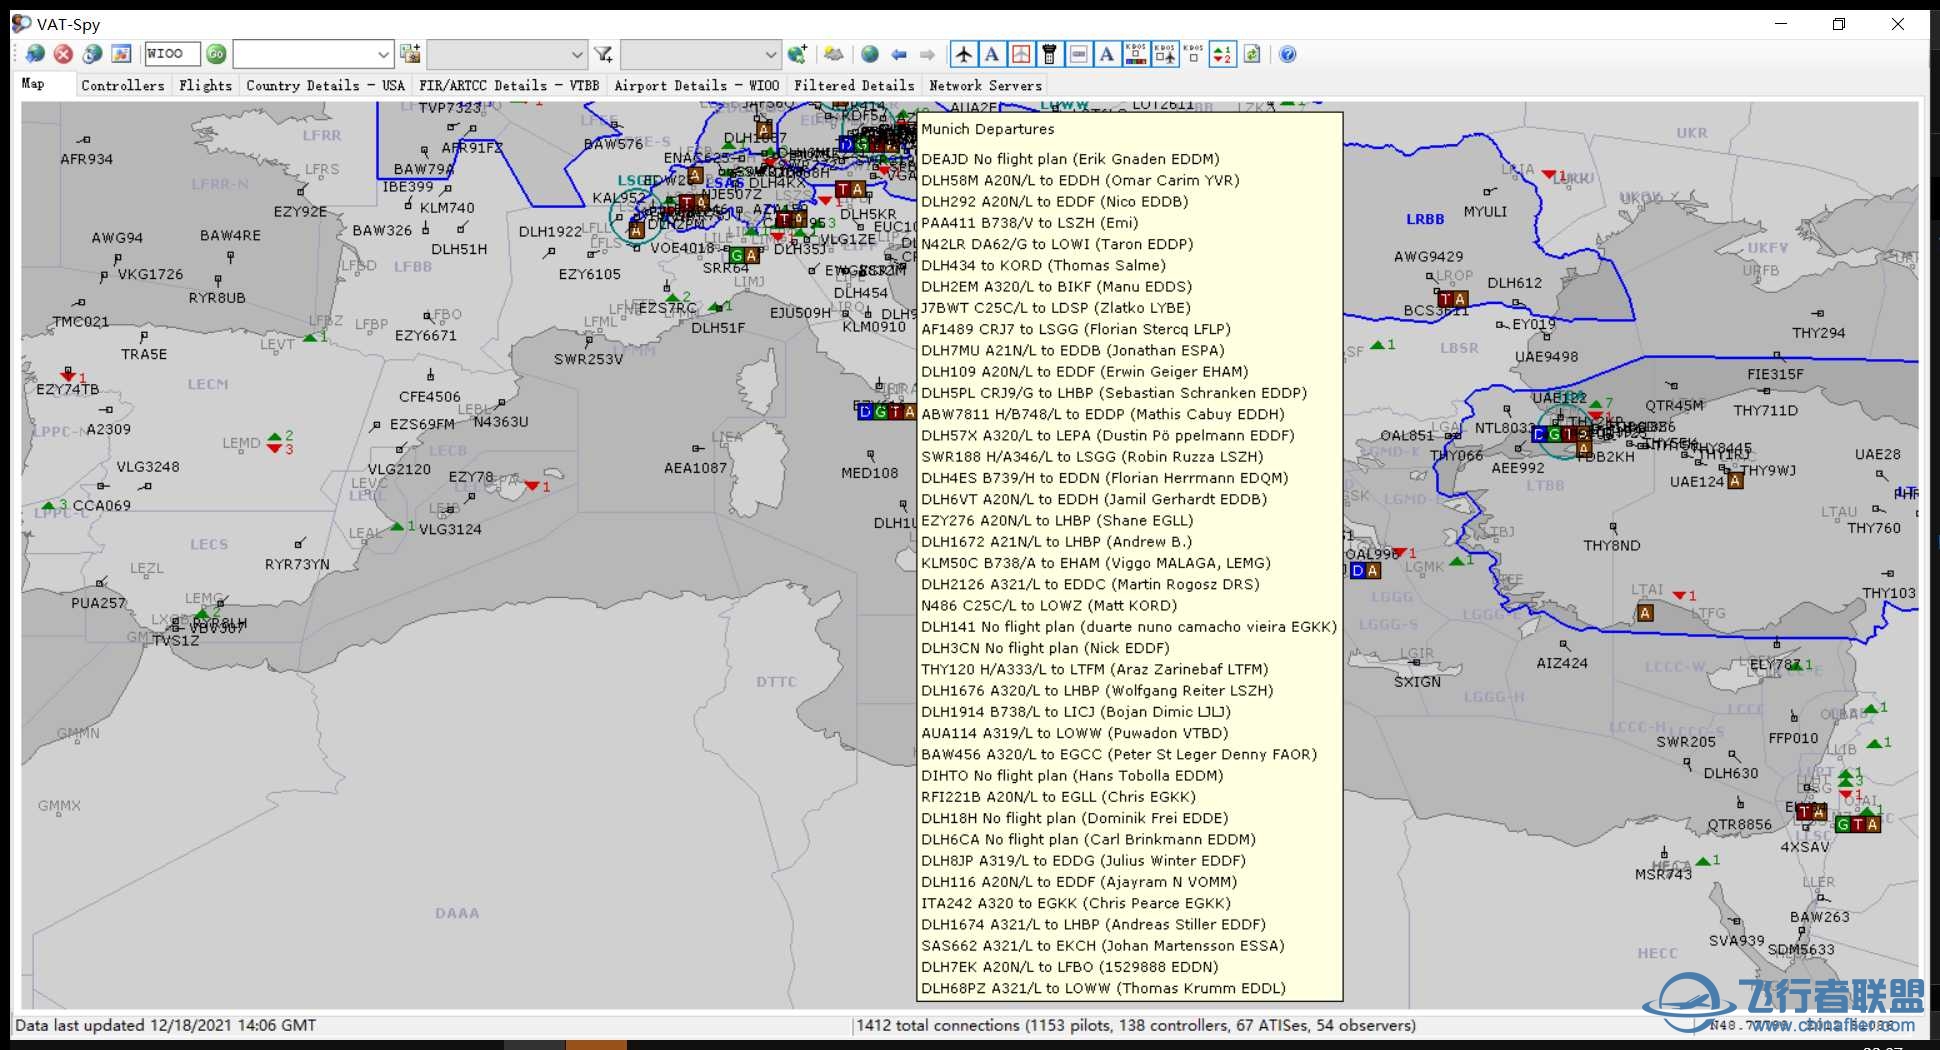Click the VKG1726 aircraft label on map
Screen dimensions: 1940x1050
151,274
